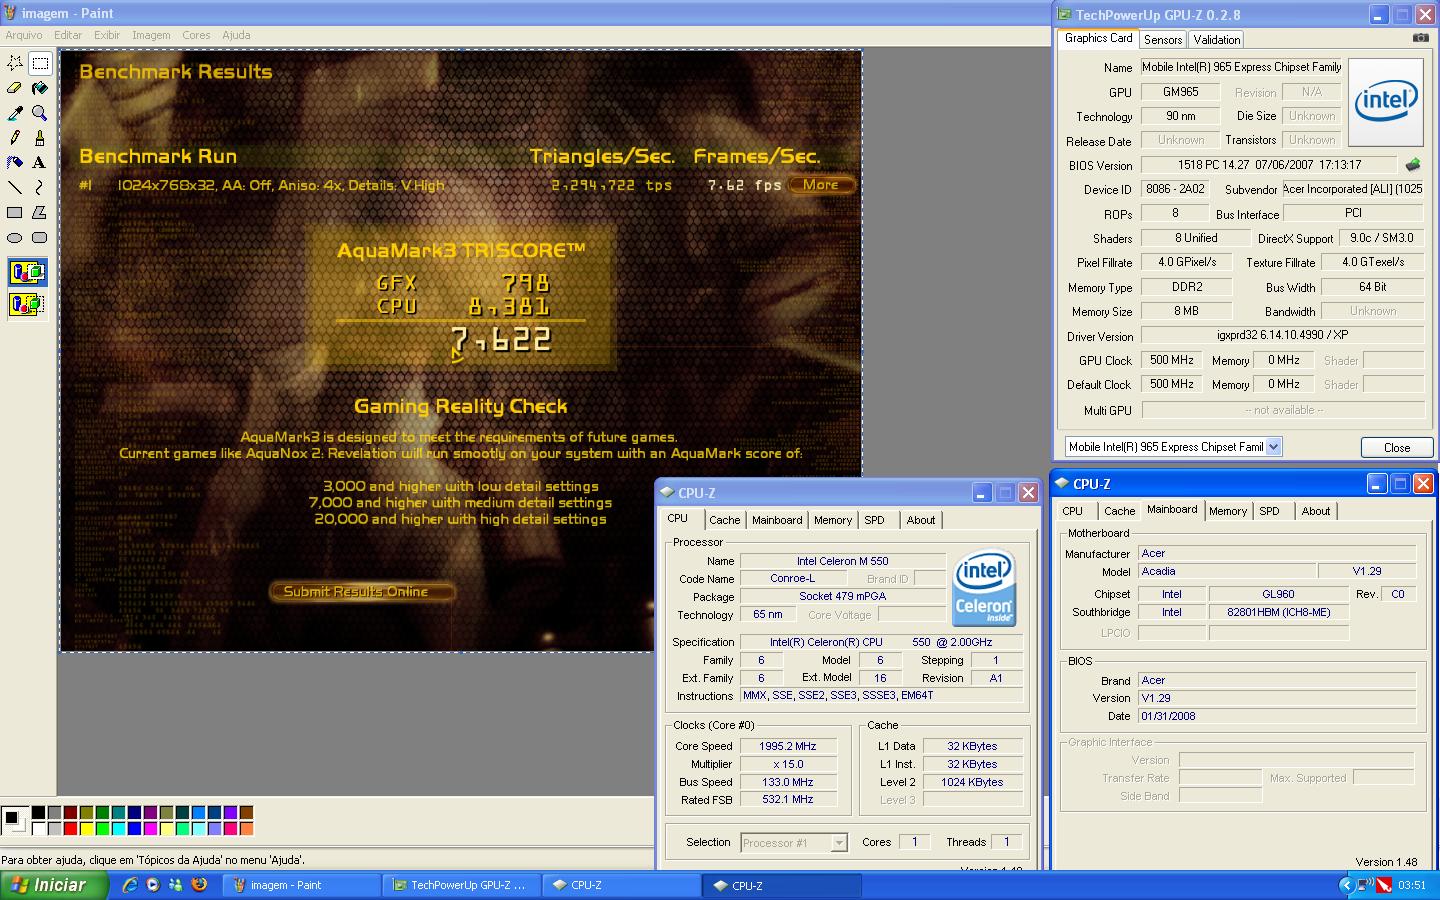This screenshot has height=900, width=1440.
Task: Open the Ajuda menu in Paint
Action: tap(236, 35)
